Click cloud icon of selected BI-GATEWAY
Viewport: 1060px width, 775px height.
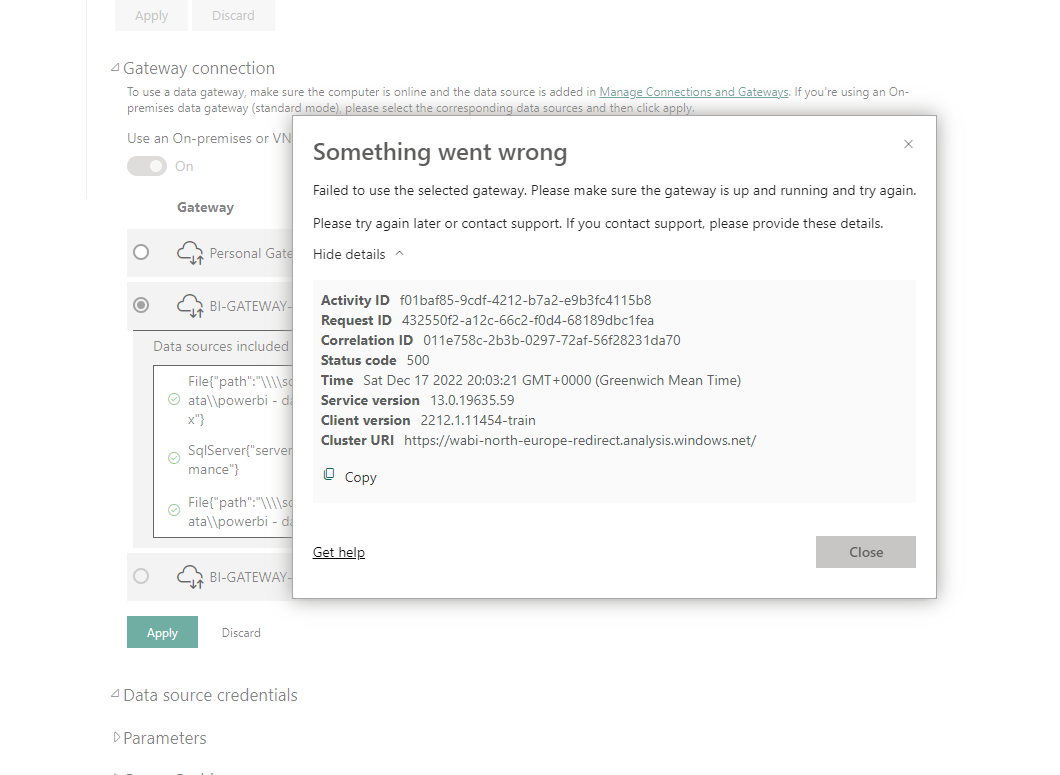(190, 306)
